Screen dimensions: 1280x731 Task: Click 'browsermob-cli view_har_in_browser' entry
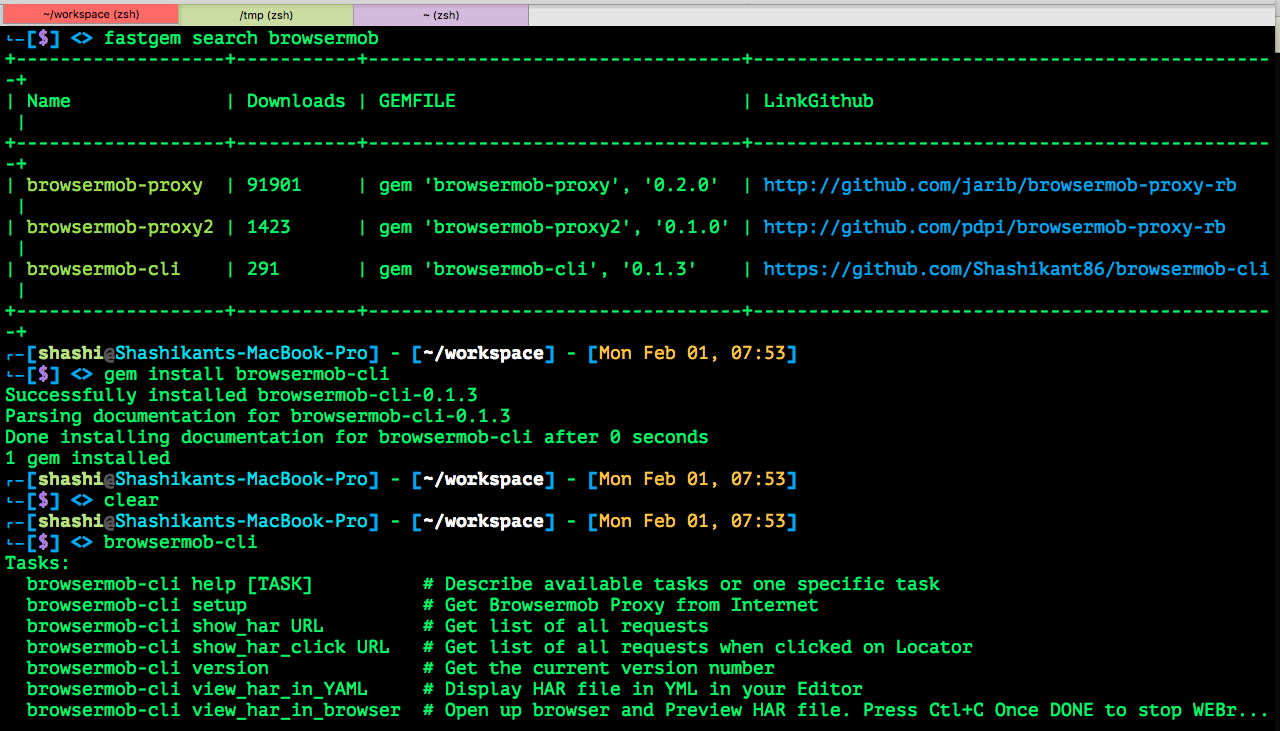[214, 710]
